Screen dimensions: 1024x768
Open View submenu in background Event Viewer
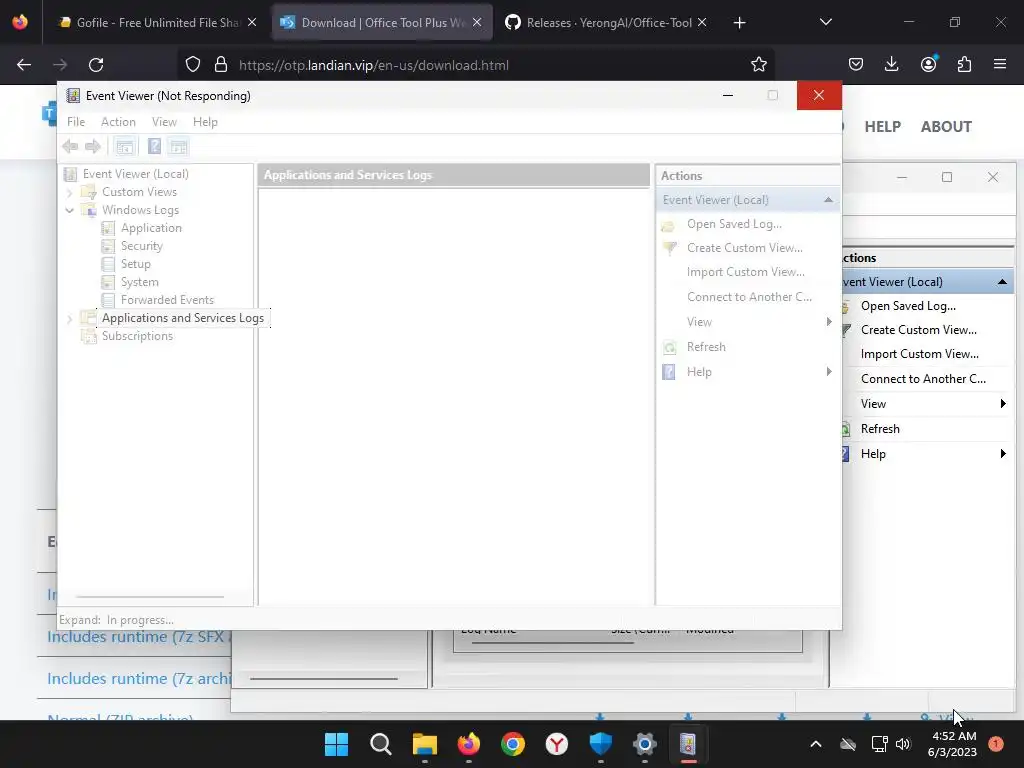pos(873,404)
